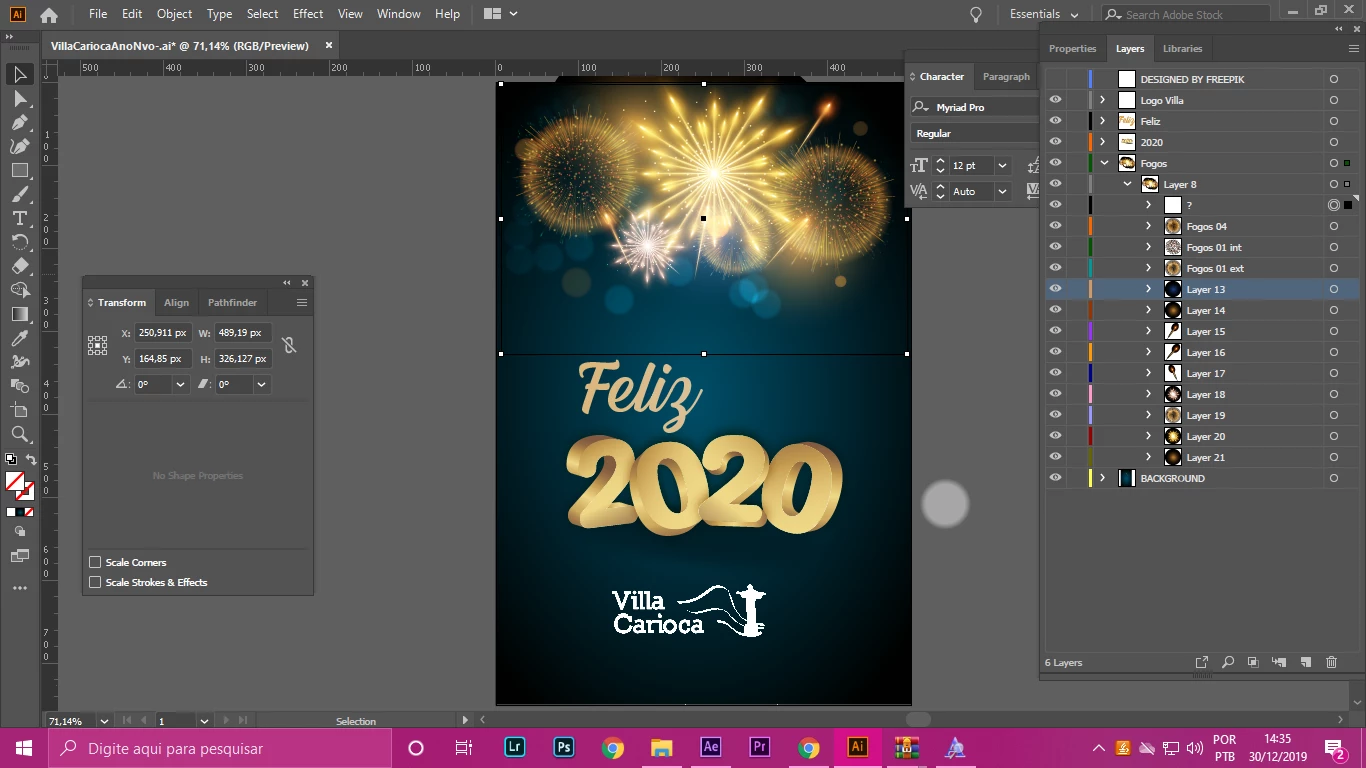Select the Curvature tool
The width and height of the screenshot is (1366, 768).
coord(19,146)
